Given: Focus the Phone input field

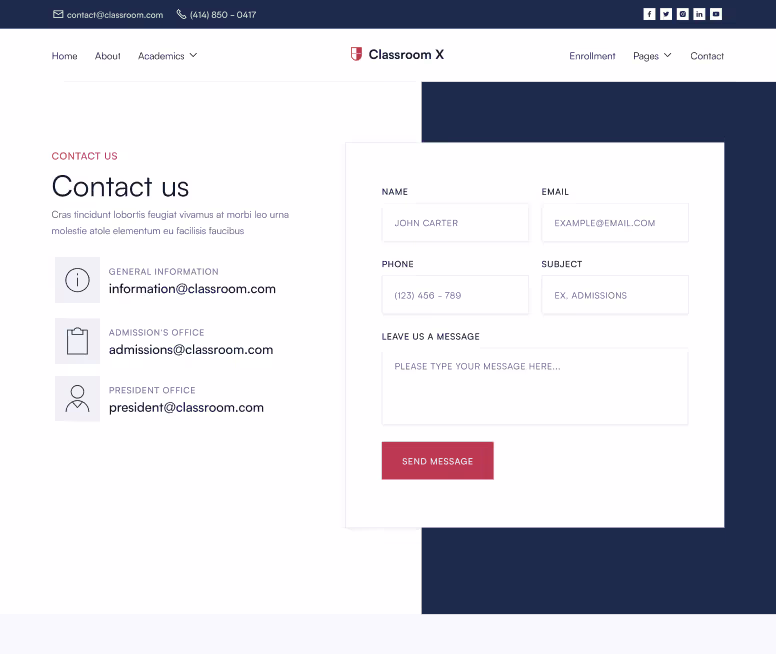Looking at the screenshot, I should pyautogui.click(x=455, y=295).
